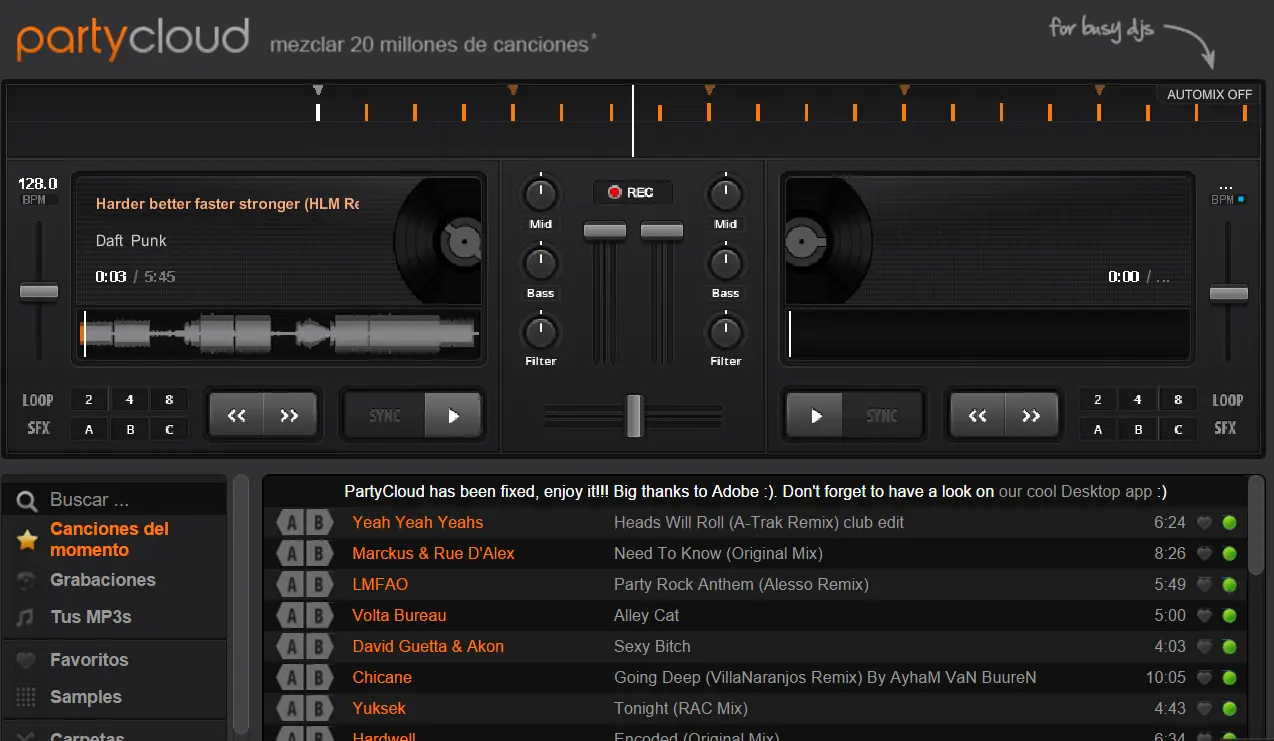This screenshot has height=741, width=1274.
Task: Play the right deck track
Action: coord(816,415)
